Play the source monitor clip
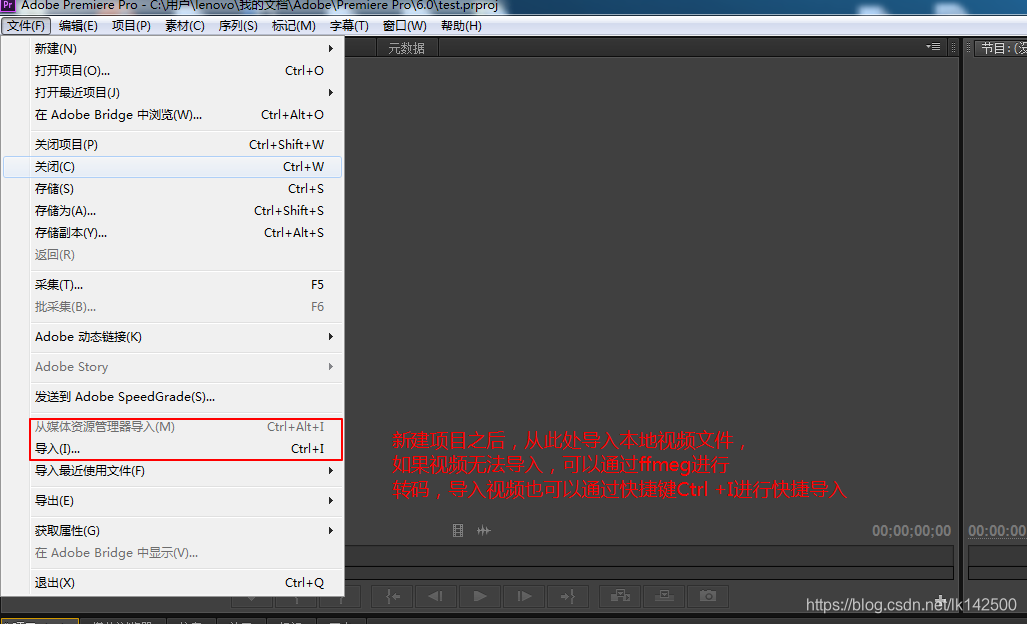 tap(479, 596)
